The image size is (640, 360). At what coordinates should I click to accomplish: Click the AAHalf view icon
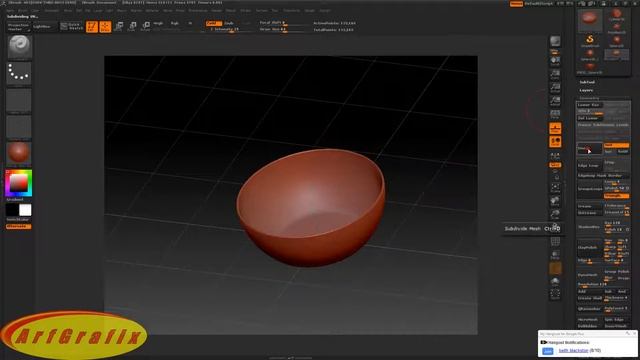tap(555, 101)
